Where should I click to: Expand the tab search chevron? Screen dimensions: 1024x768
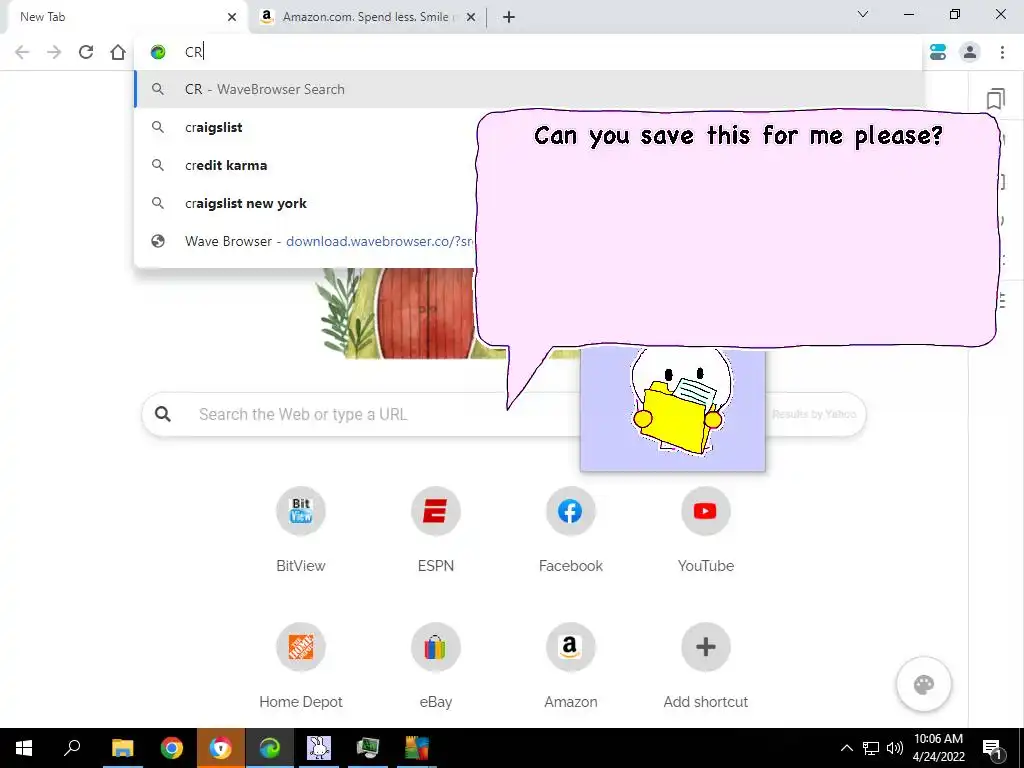click(863, 14)
